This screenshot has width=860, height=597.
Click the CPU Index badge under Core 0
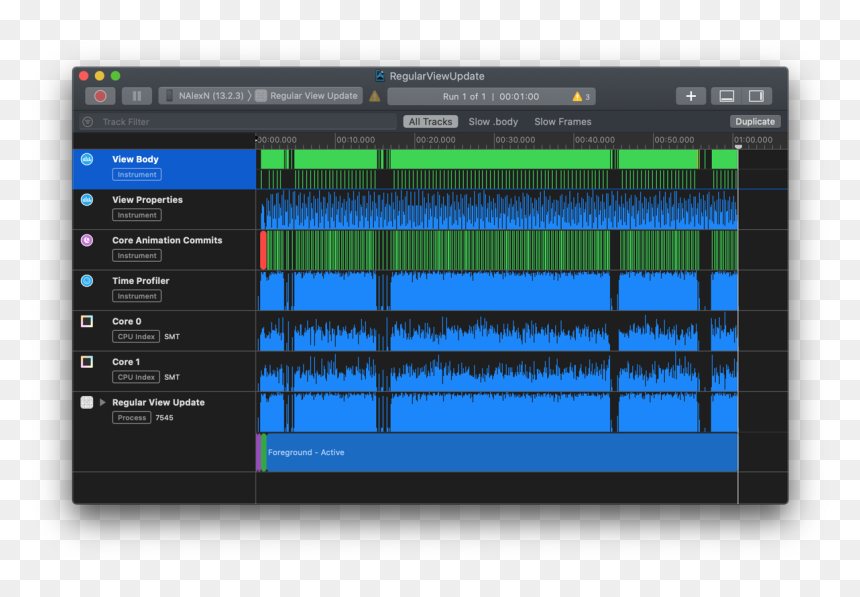coord(136,336)
